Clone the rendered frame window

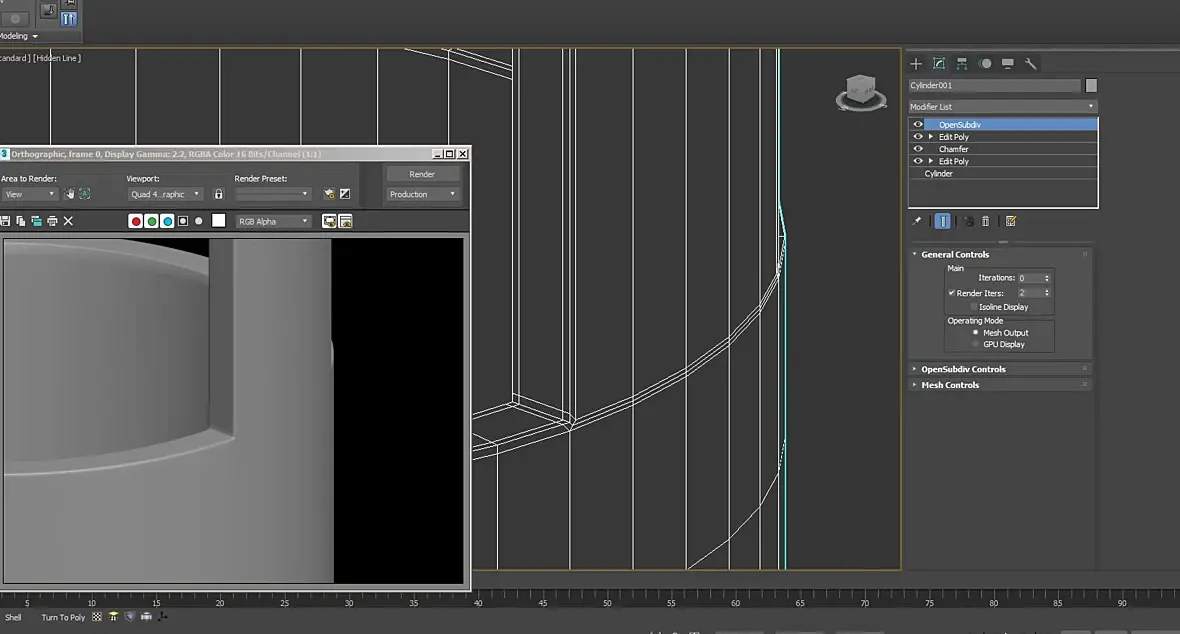tap(36, 221)
